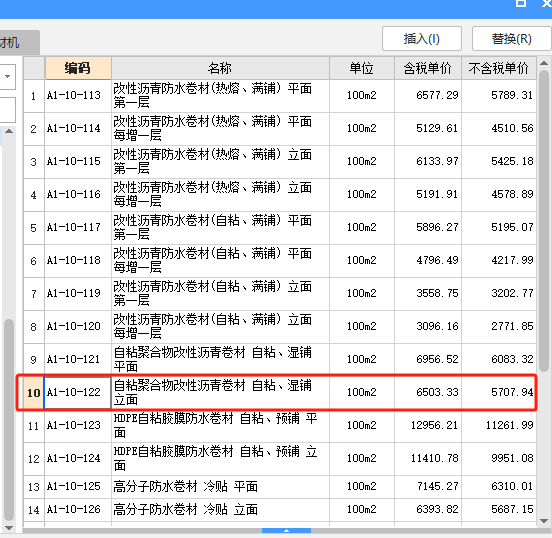Click price value 5896.27
Viewport: 552px width, 538px height.
click(x=437, y=227)
